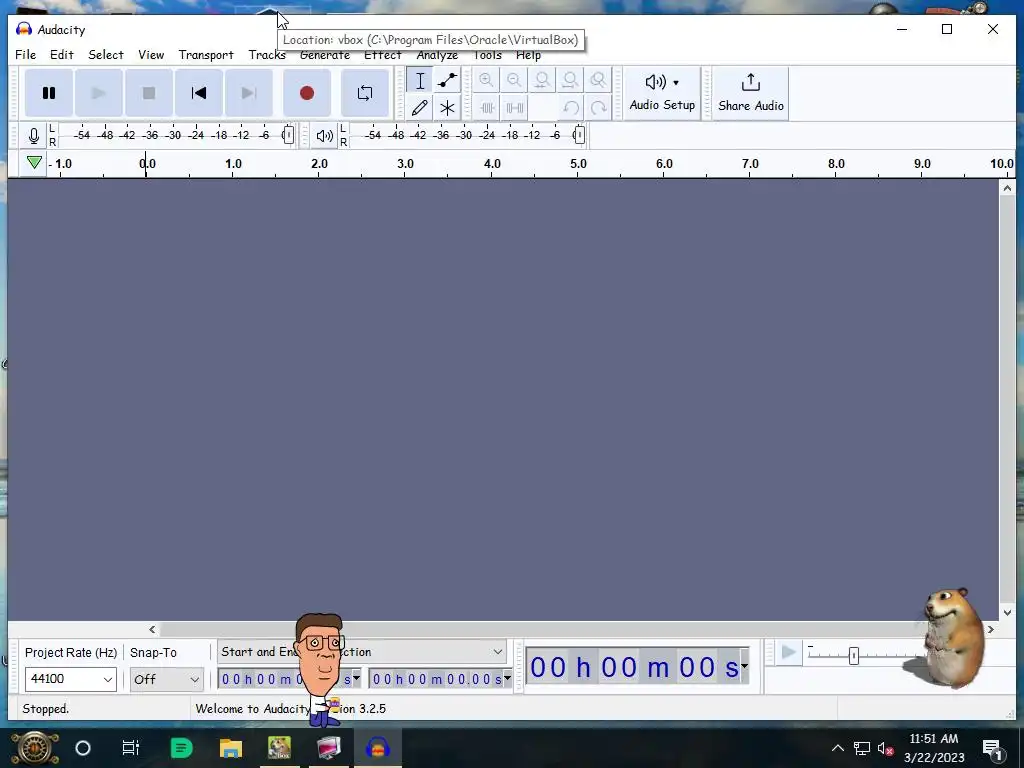Skip to Start of project
Screen dimensions: 1024x768
[x=199, y=93]
